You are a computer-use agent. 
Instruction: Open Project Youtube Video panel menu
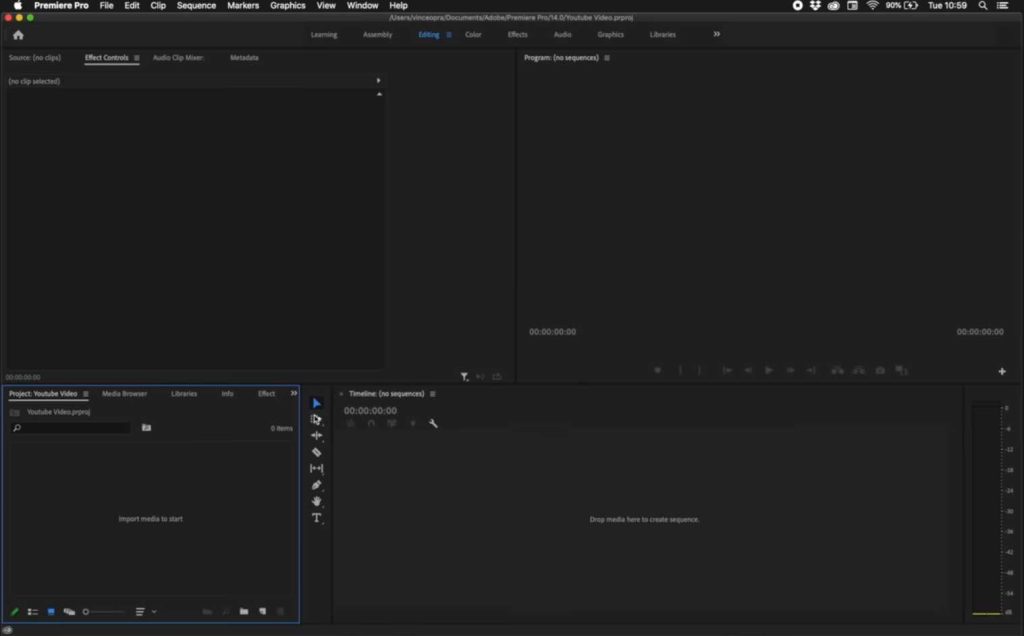pyautogui.click(x=86, y=394)
